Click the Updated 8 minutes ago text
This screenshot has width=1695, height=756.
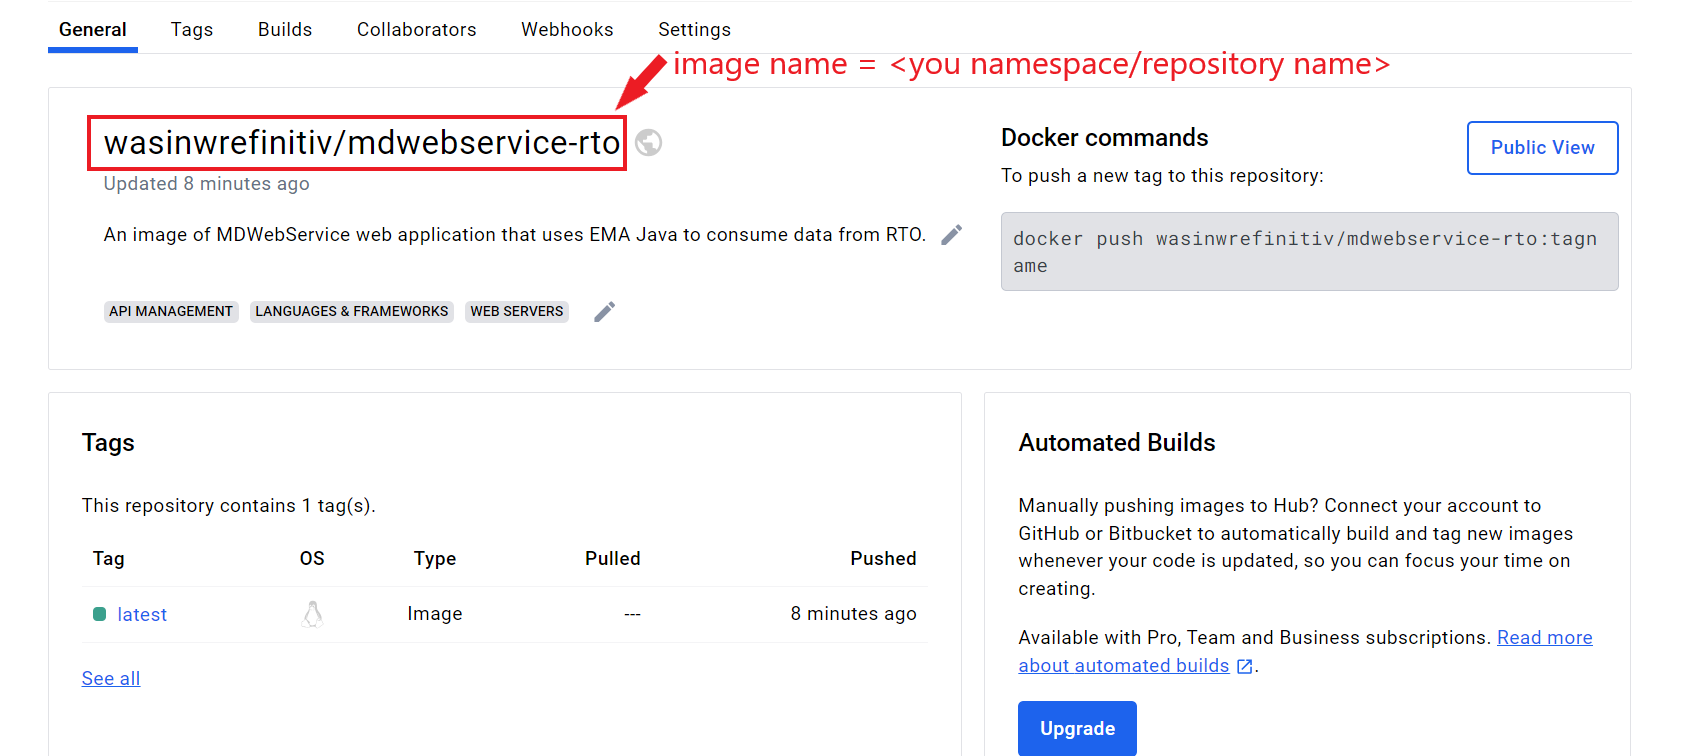207,184
